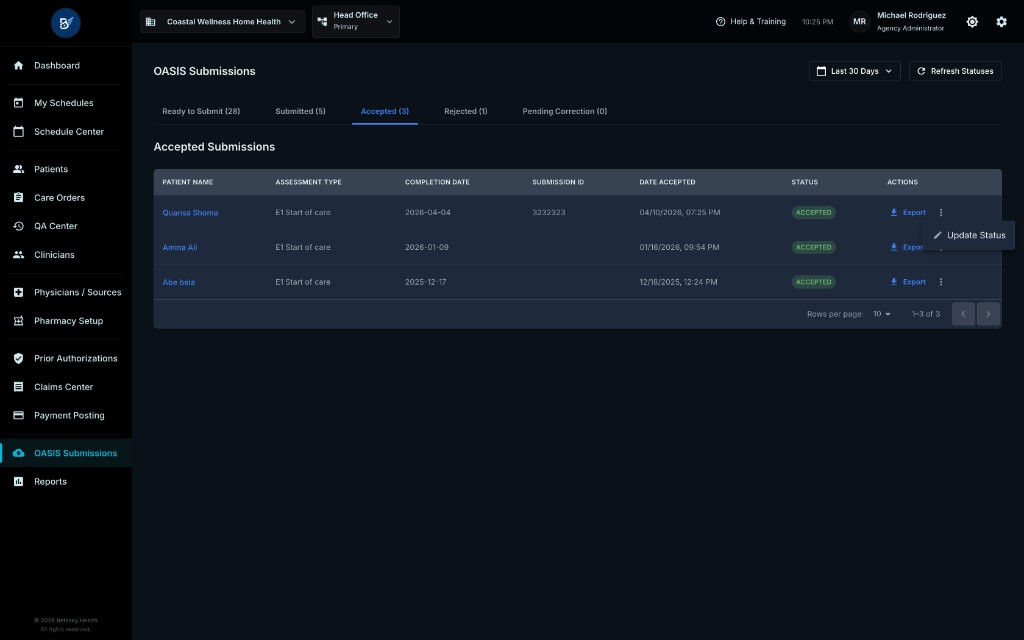Click the Pharmacy Setup icon

click(x=18, y=321)
